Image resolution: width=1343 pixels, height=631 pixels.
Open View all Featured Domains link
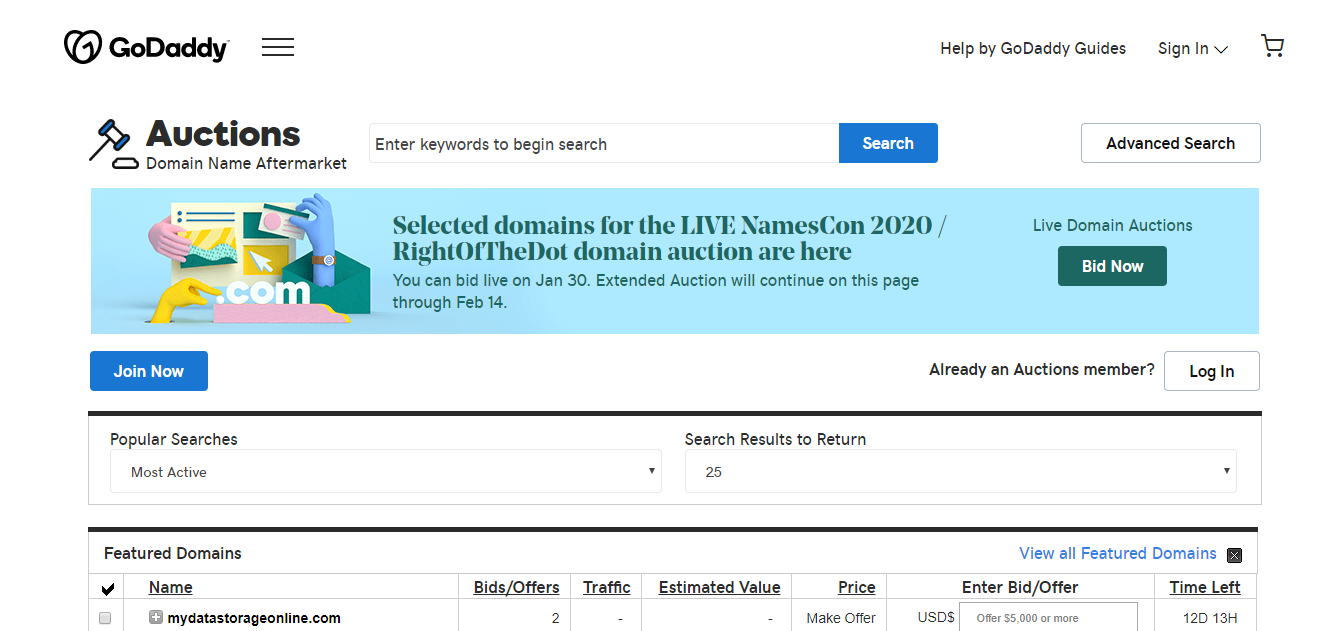coord(1118,553)
